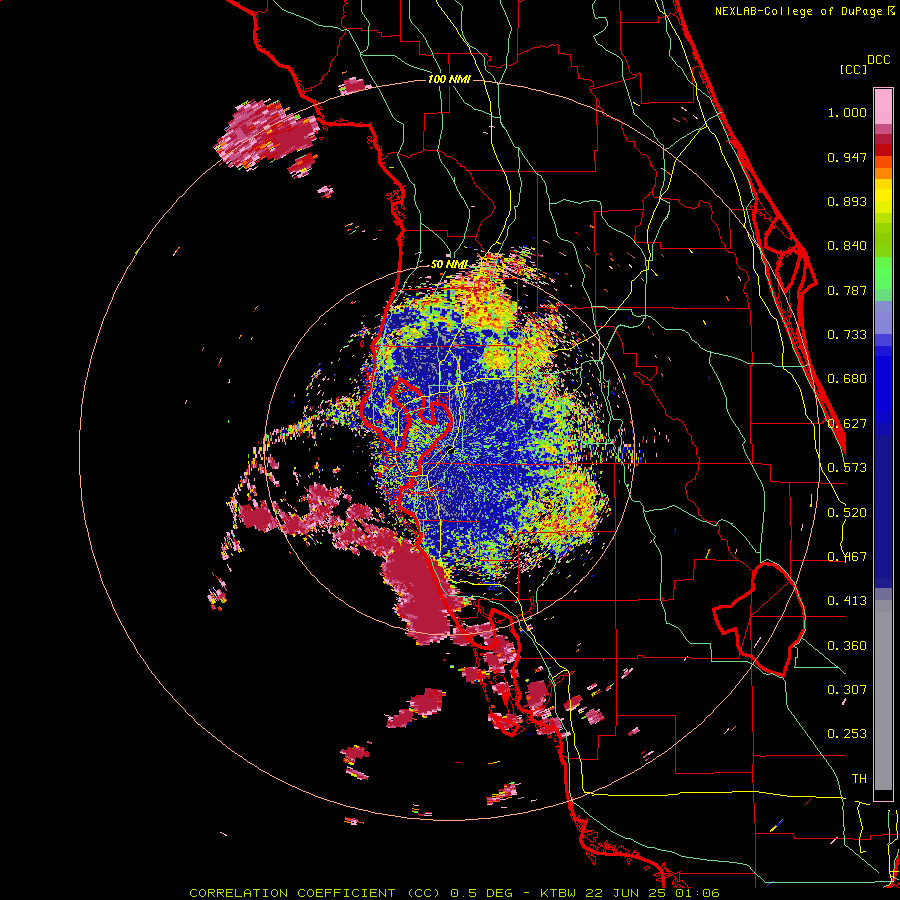The width and height of the screenshot is (900, 900).
Task: Click the yellow segment of the color bar
Action: pos(883,196)
